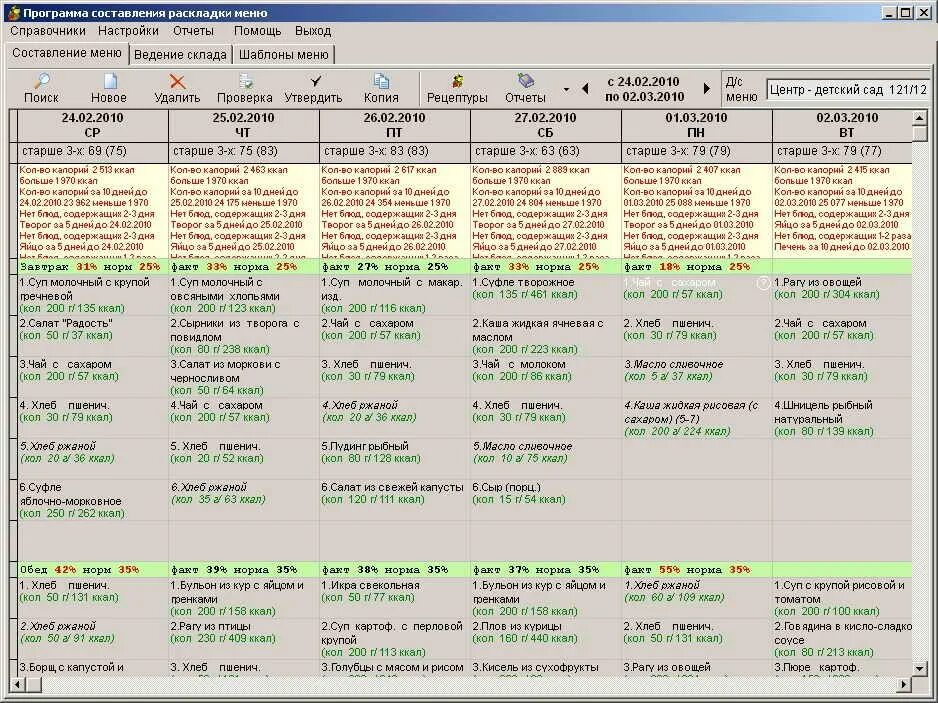Click the date range 'с 24.02.2010 по 02.03.2010'
The width and height of the screenshot is (938, 703).
(645, 89)
